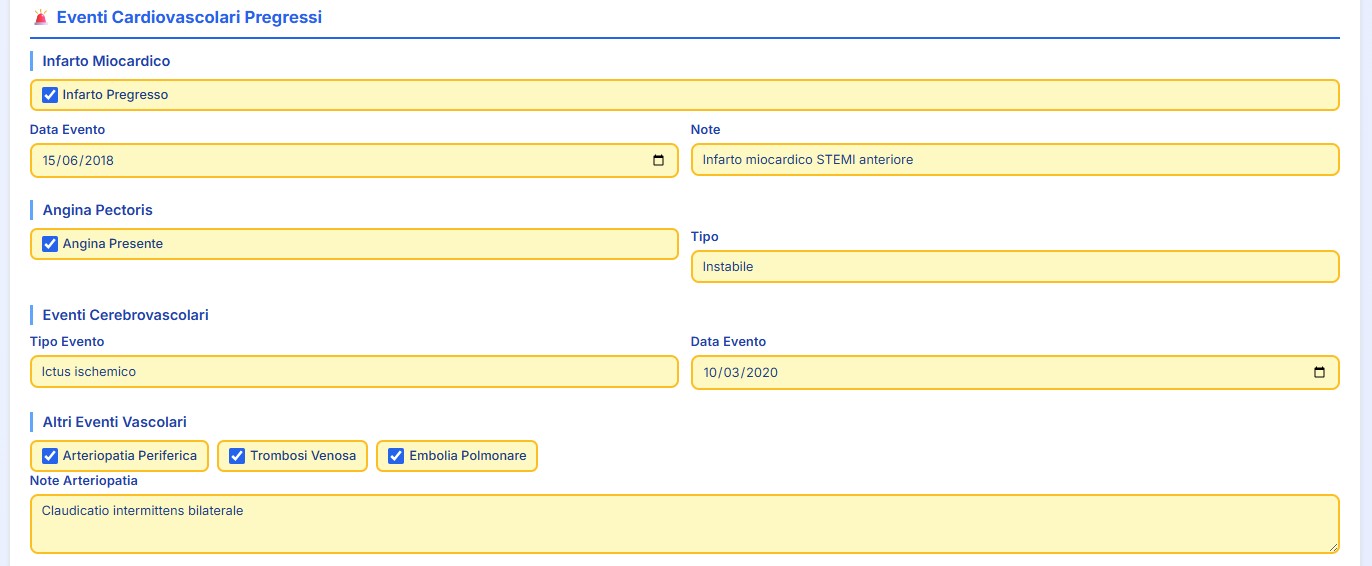The image size is (1372, 566).
Task: Click the Infarto Miocardico section heading
Action: [106, 61]
